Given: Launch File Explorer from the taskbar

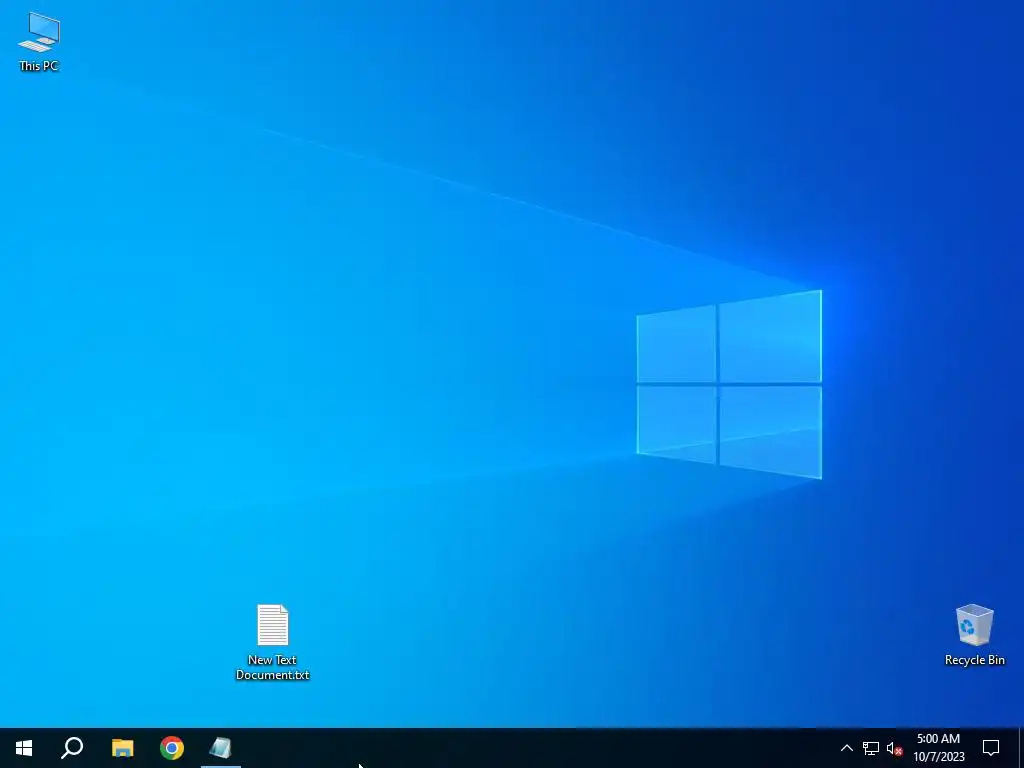Looking at the screenshot, I should pyautogui.click(x=122, y=748).
